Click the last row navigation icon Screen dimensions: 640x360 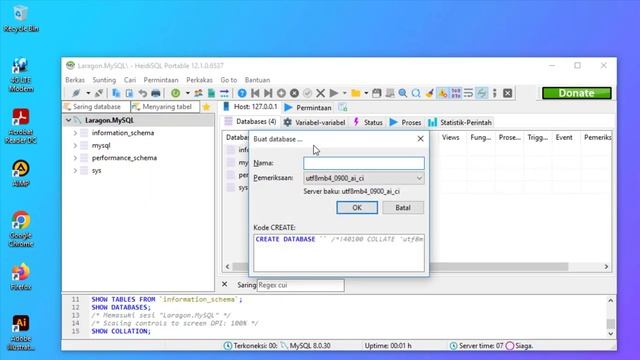pyautogui.click(x=268, y=93)
